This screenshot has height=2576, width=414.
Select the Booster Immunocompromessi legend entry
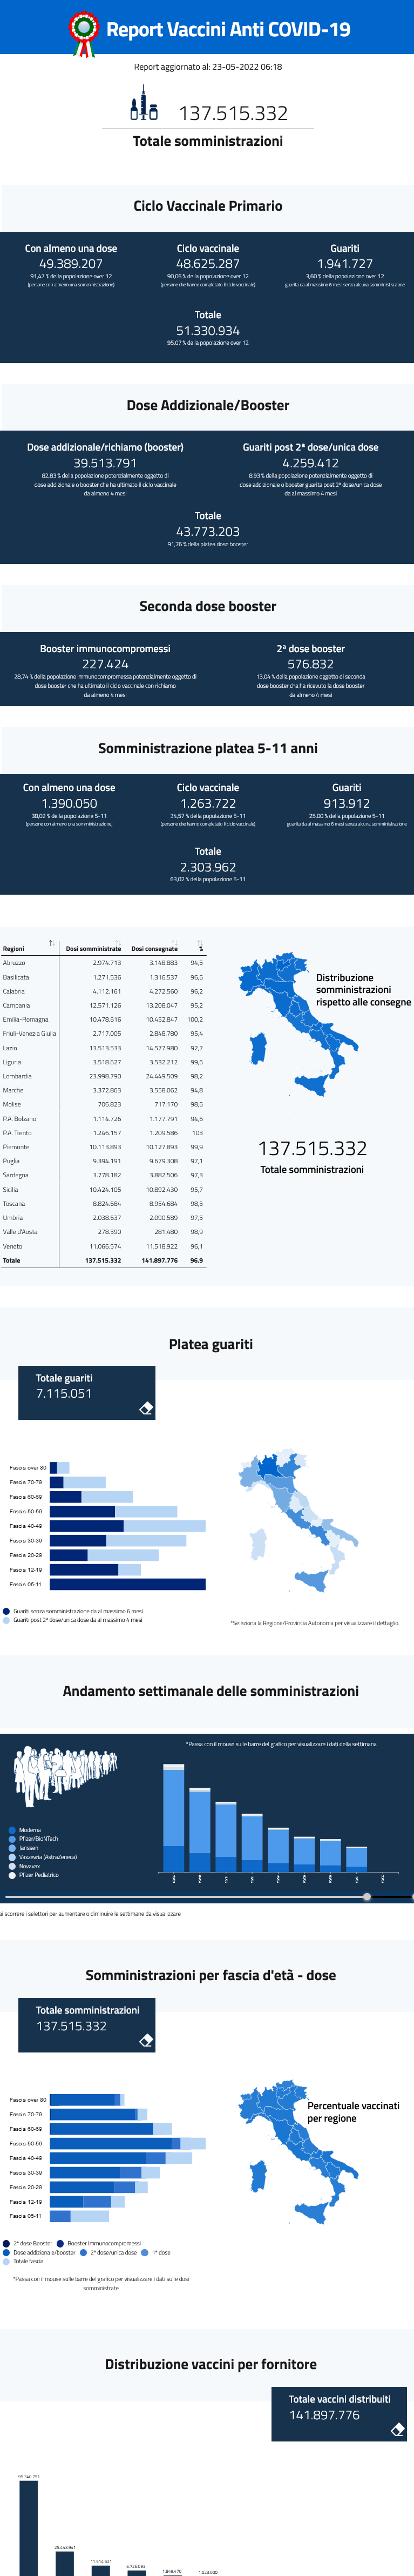pyautogui.click(x=100, y=2243)
